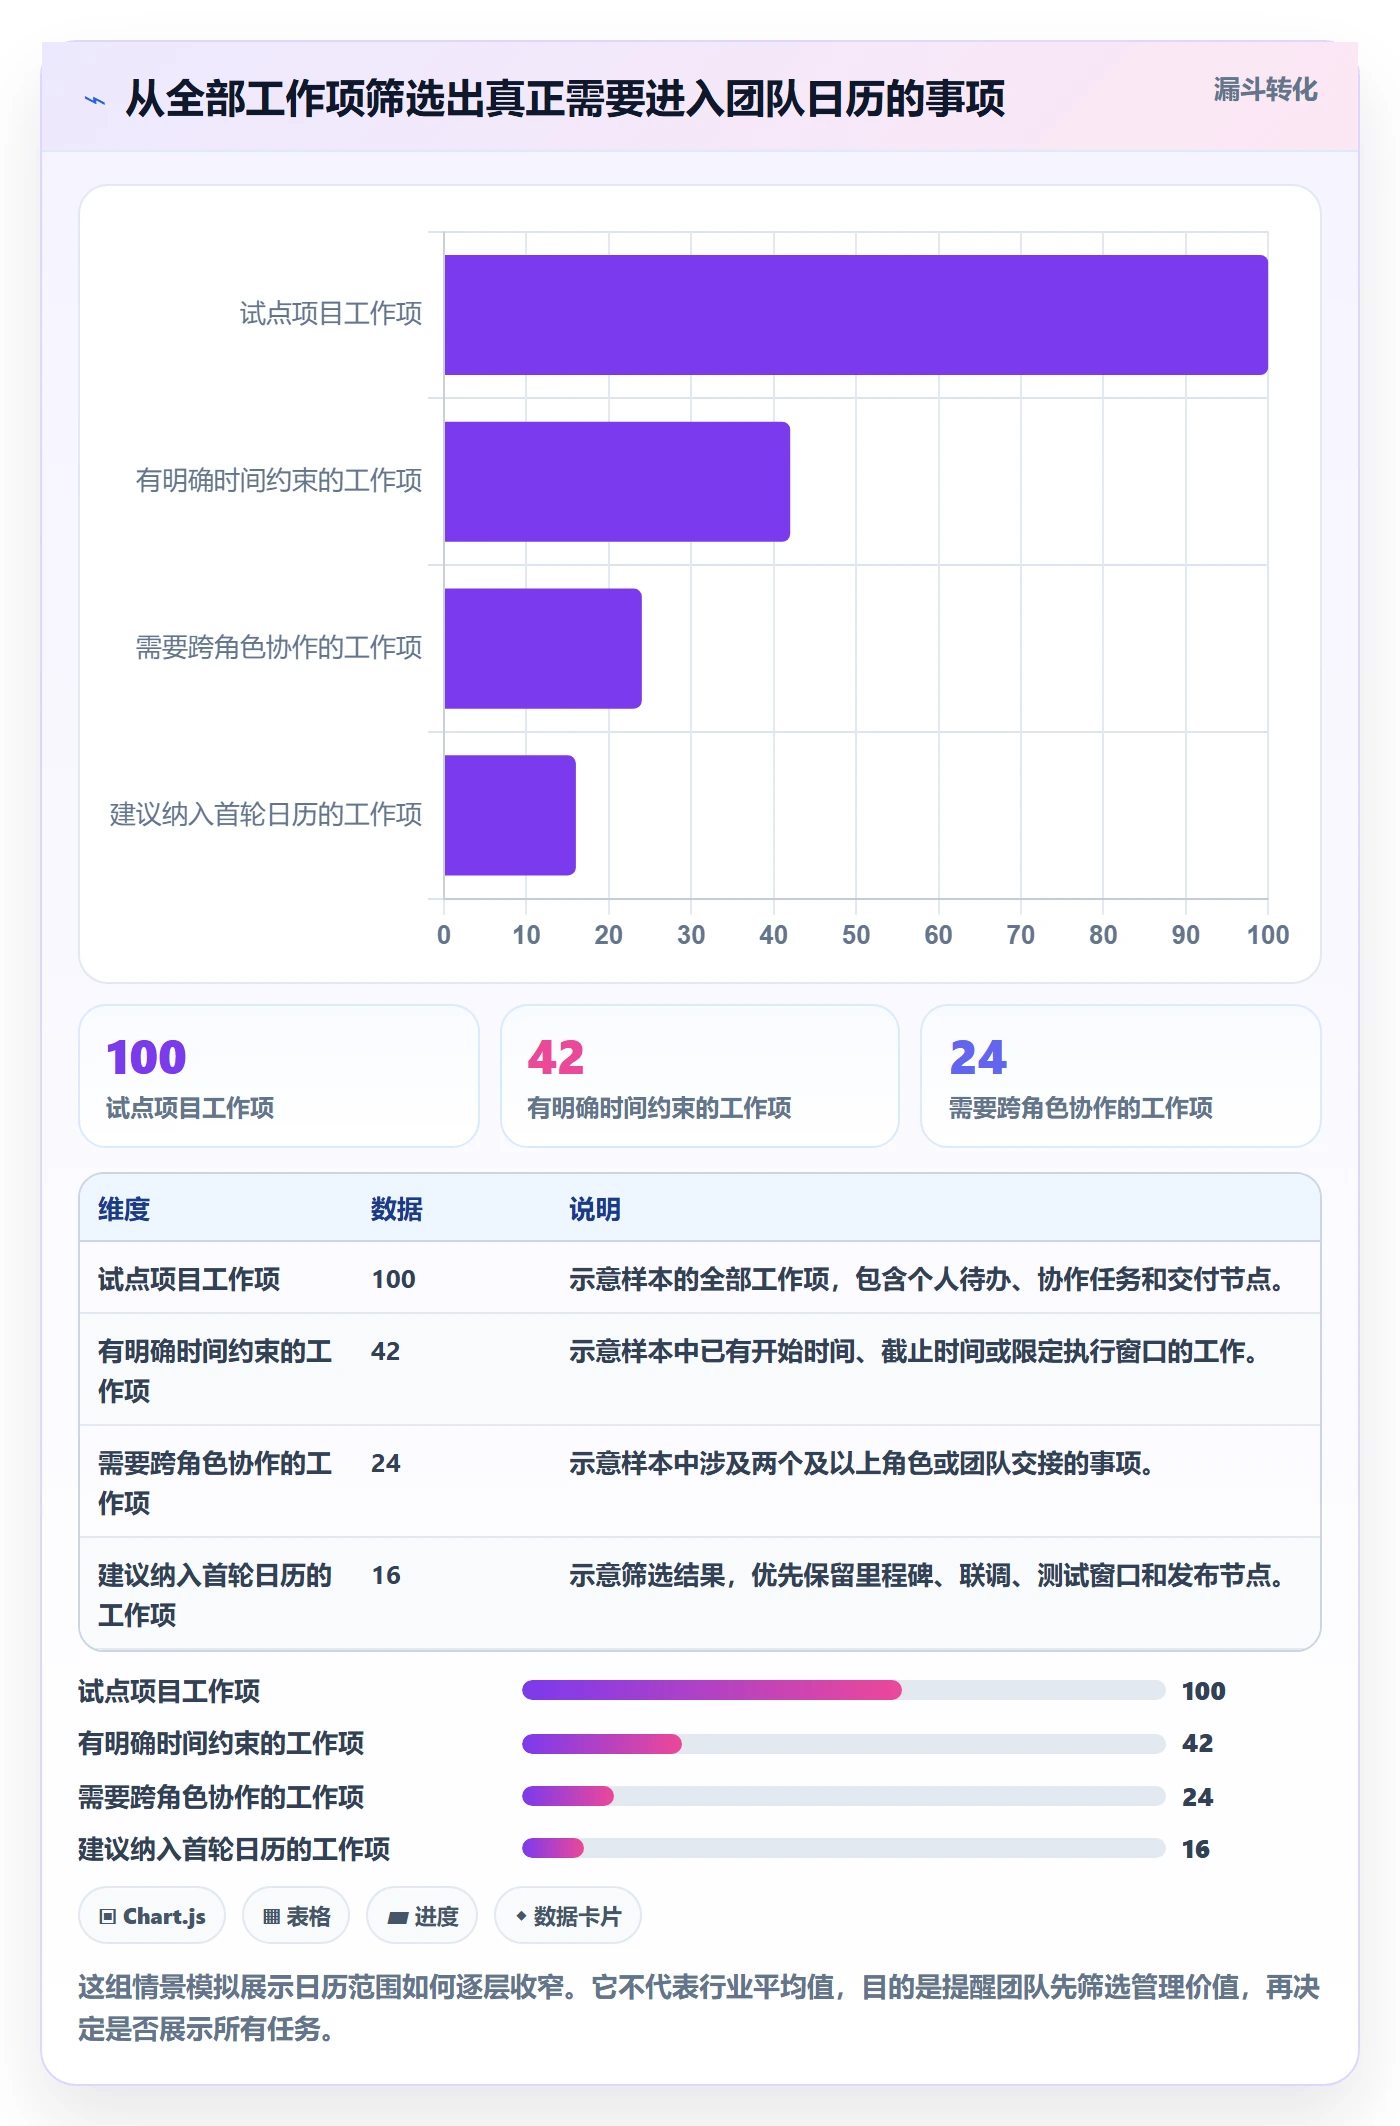Open the stat card showing 42
The width and height of the screenshot is (1400, 2126).
[x=700, y=1076]
